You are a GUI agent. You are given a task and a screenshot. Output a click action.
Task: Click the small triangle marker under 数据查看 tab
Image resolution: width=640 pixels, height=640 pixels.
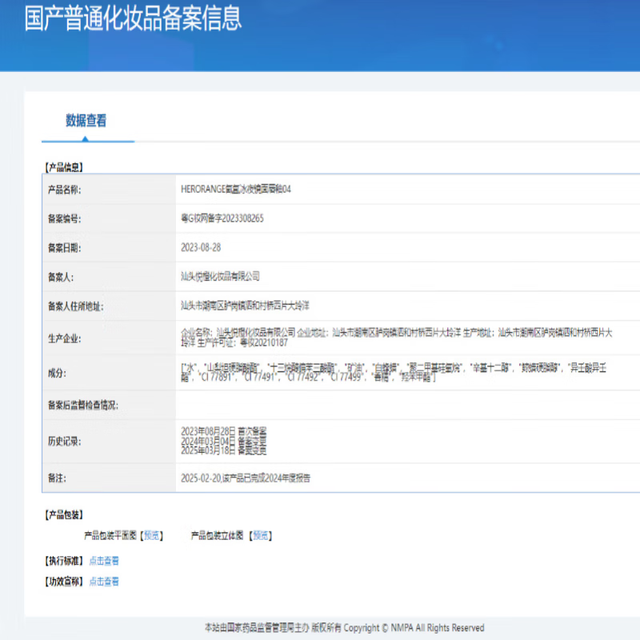(85, 139)
